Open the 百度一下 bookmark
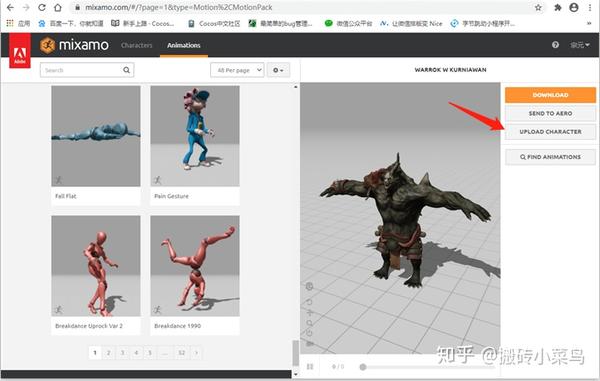The height and width of the screenshot is (381, 600). [x=71, y=23]
